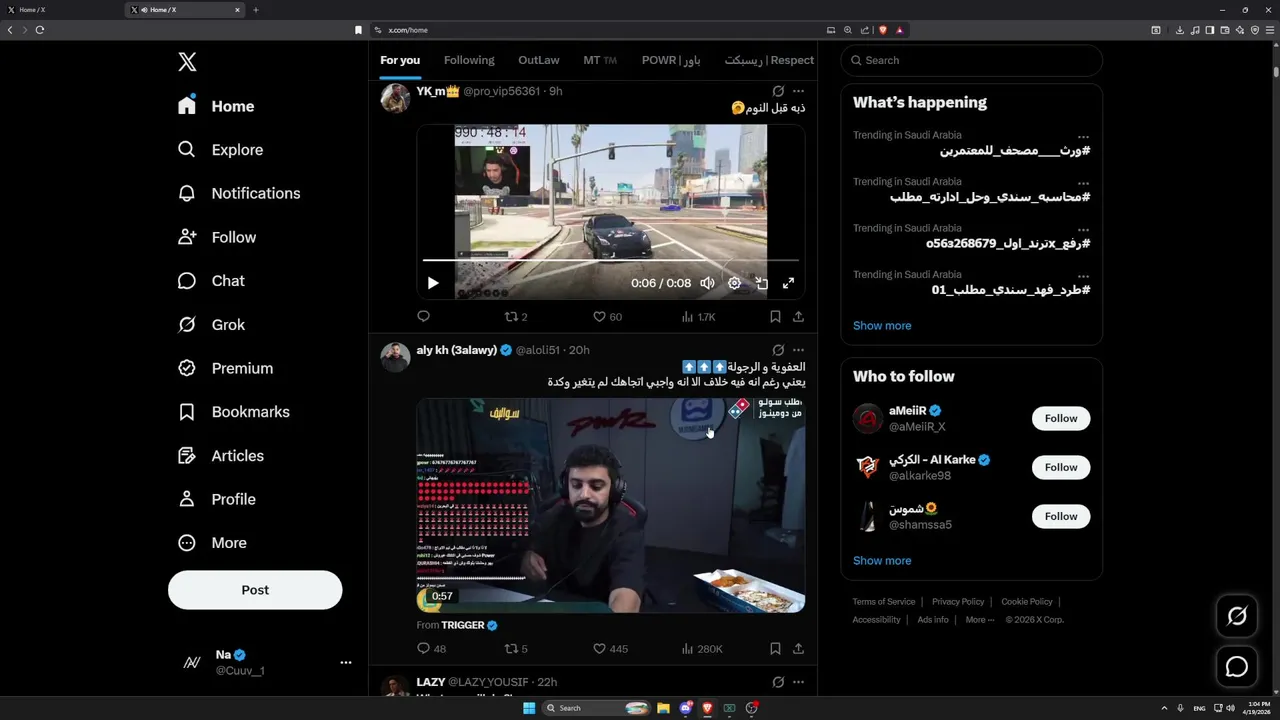Reload the page in browser toolbar
This screenshot has width=1280, height=720.
40,30
